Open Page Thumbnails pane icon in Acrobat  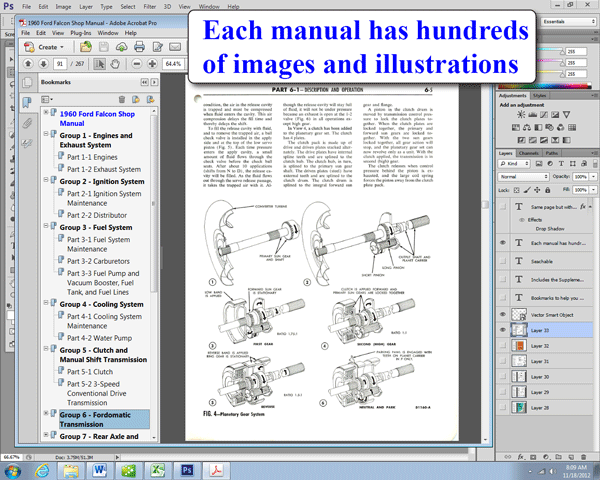(28, 82)
